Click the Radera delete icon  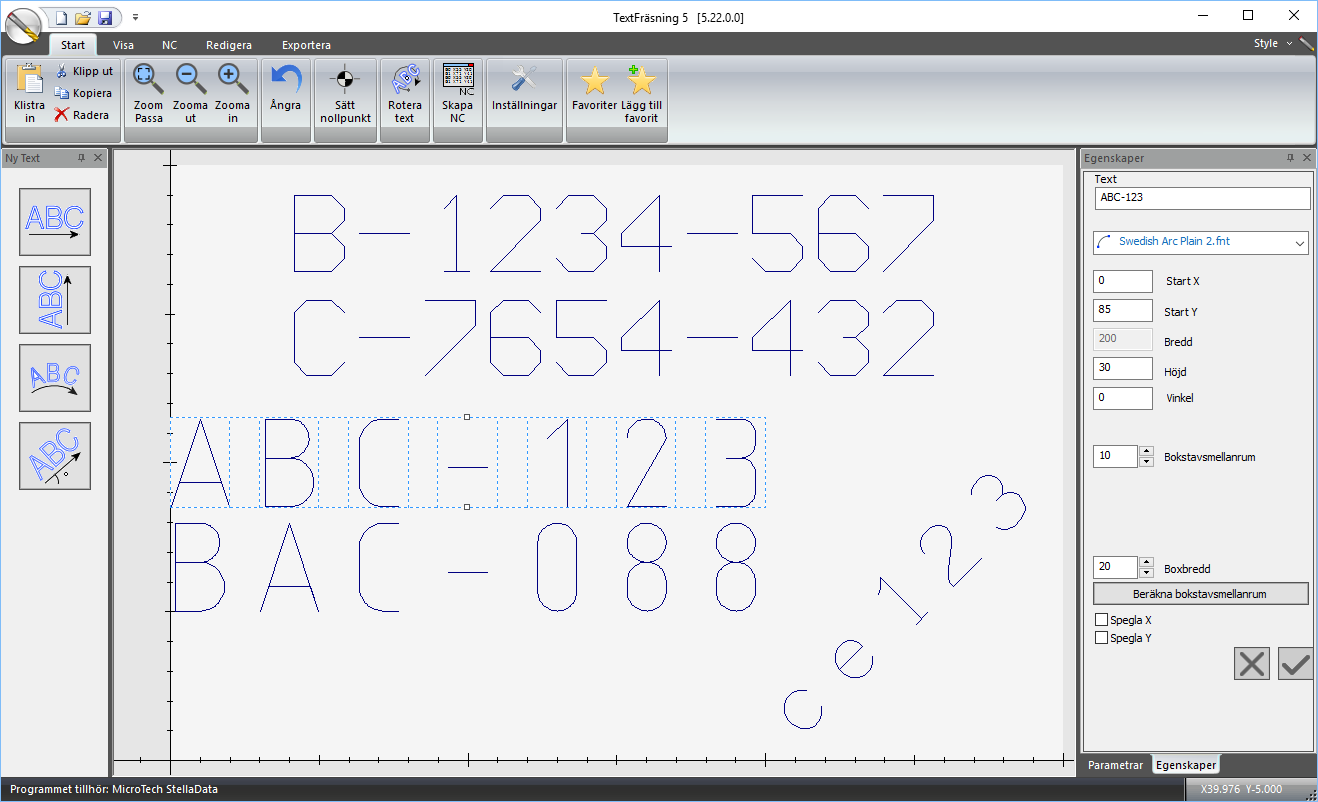(62, 115)
